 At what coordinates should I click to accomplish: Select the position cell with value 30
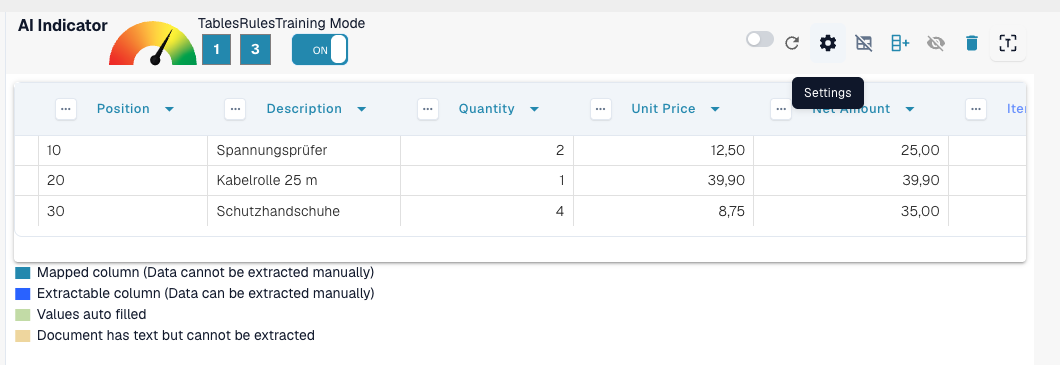123,211
